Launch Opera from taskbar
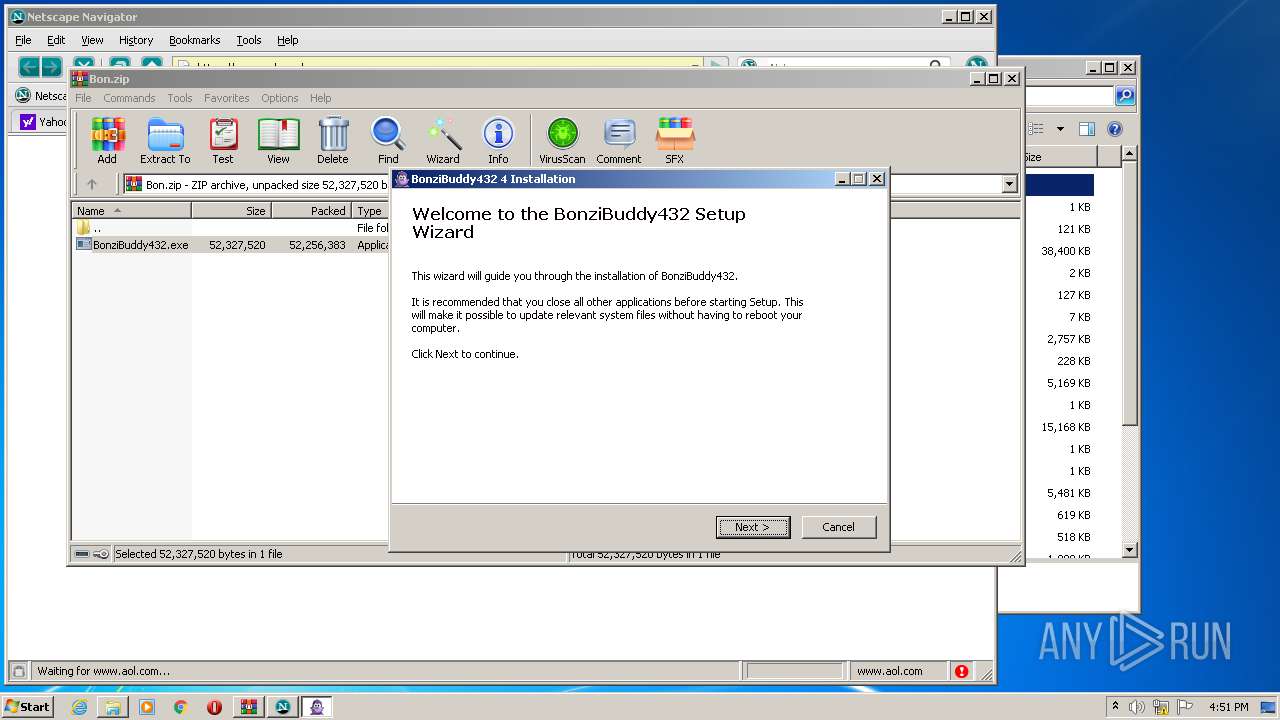The width and height of the screenshot is (1280, 720). click(214, 707)
